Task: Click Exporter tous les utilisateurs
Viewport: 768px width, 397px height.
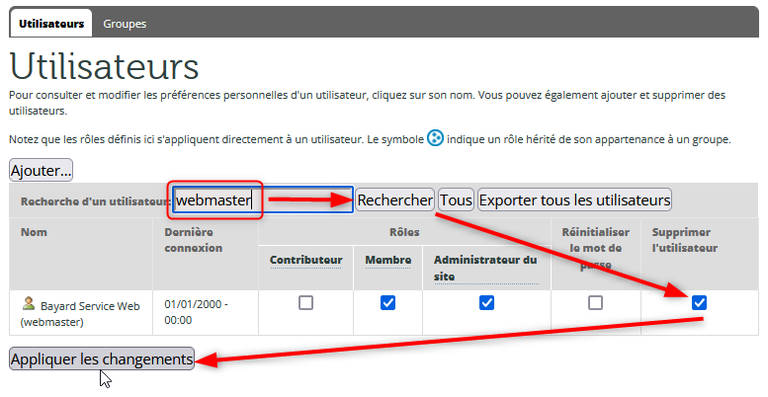Action: click(x=575, y=200)
